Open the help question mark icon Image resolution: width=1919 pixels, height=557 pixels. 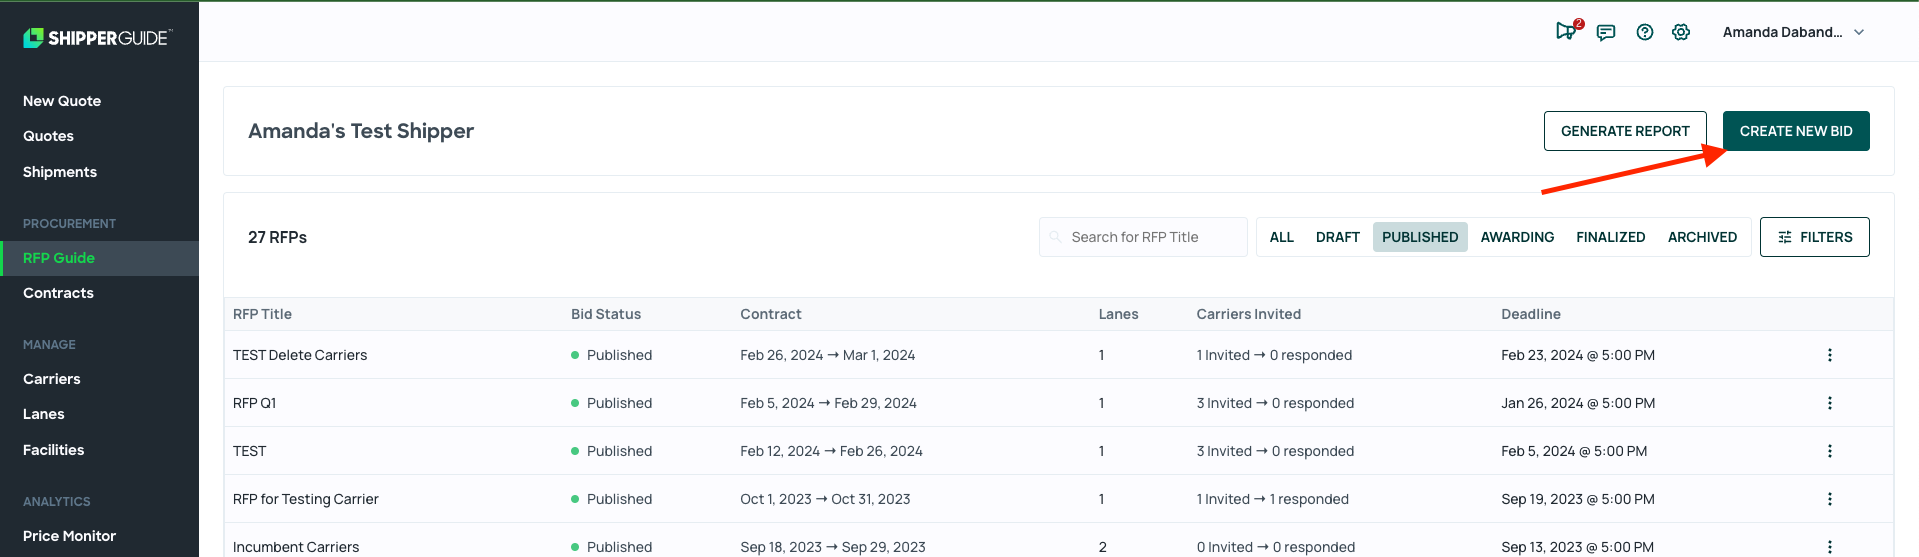point(1645,32)
